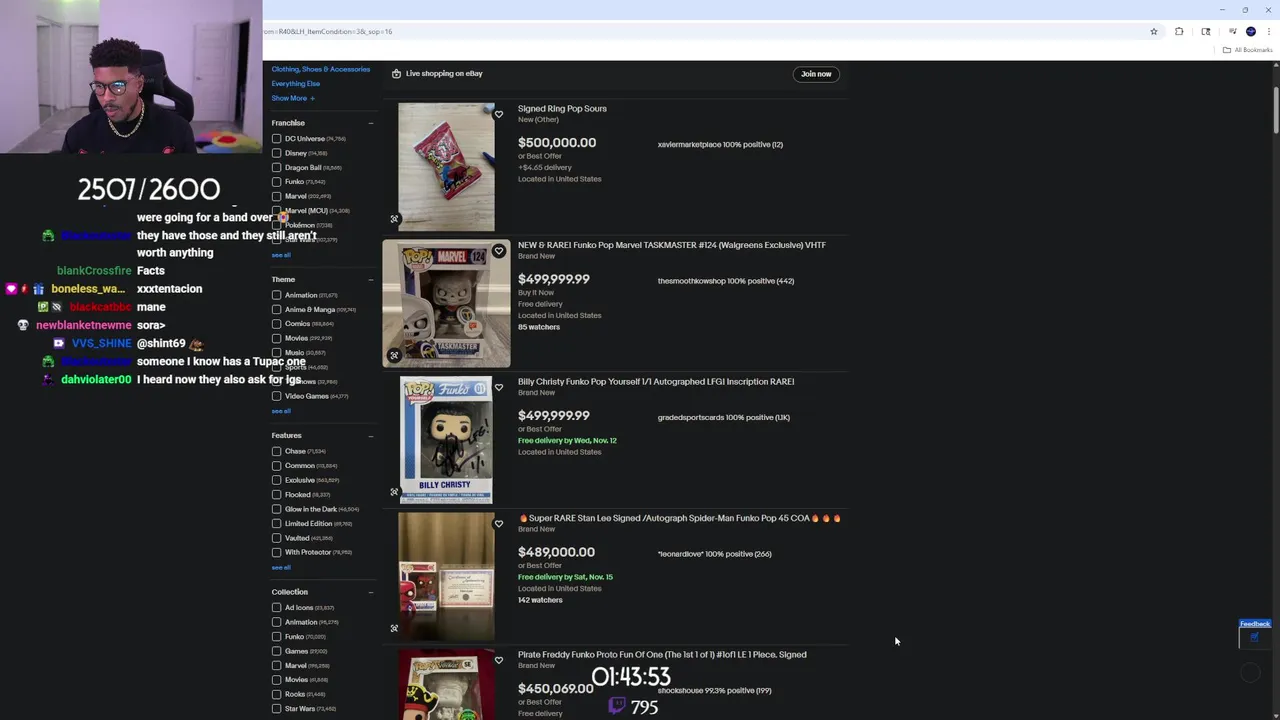
Task: Click the page vertical scrollbar thumb
Action: (x=1275, y=109)
